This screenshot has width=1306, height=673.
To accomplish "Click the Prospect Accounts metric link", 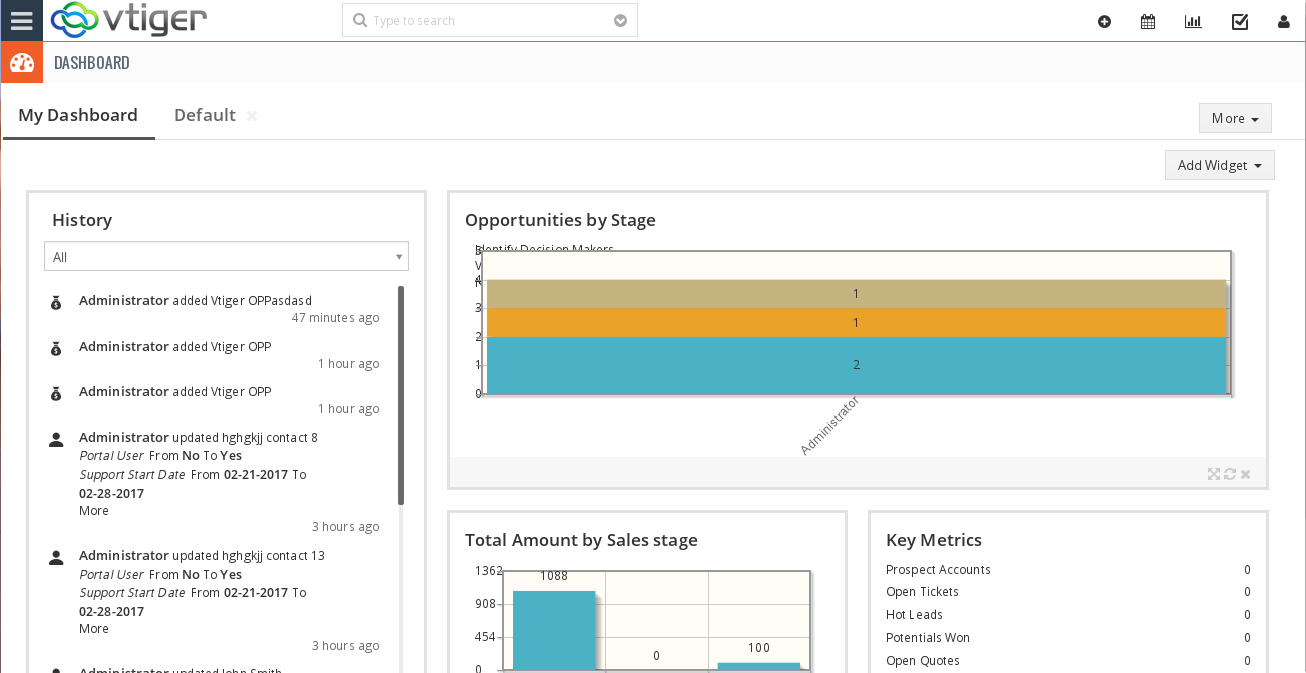I will pos(938,570).
